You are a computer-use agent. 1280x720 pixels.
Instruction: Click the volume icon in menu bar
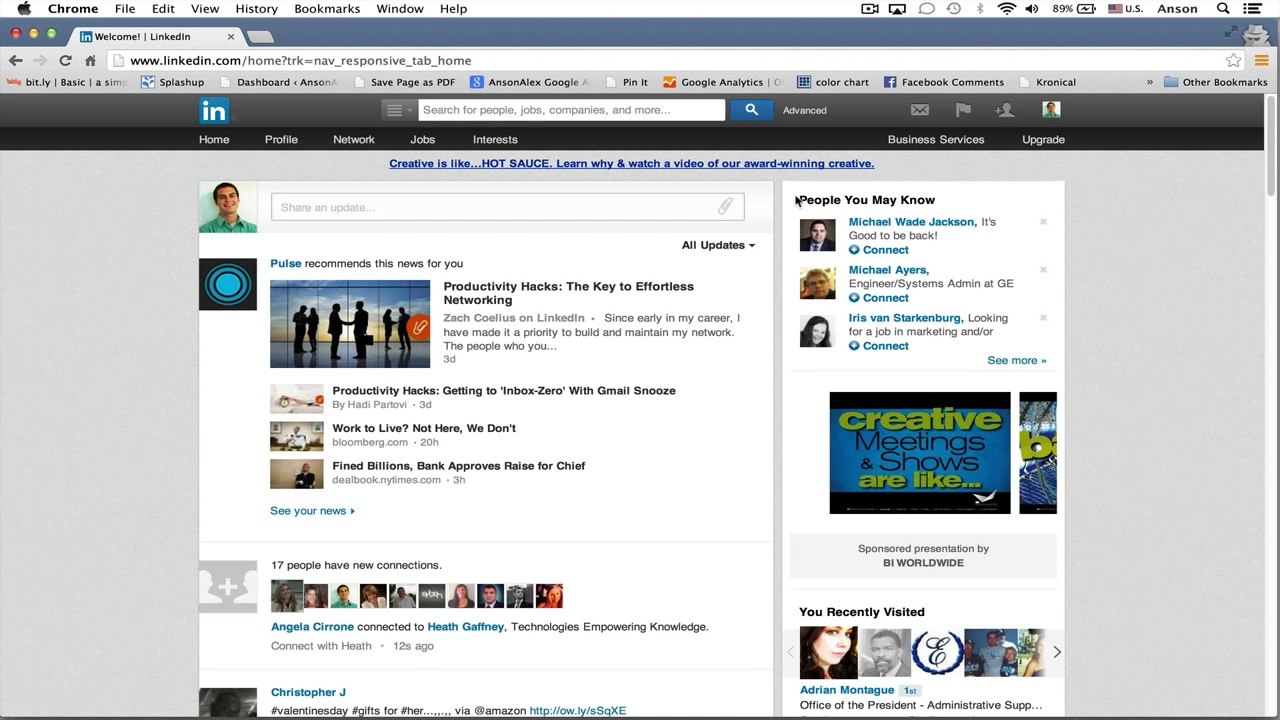coord(1032,9)
